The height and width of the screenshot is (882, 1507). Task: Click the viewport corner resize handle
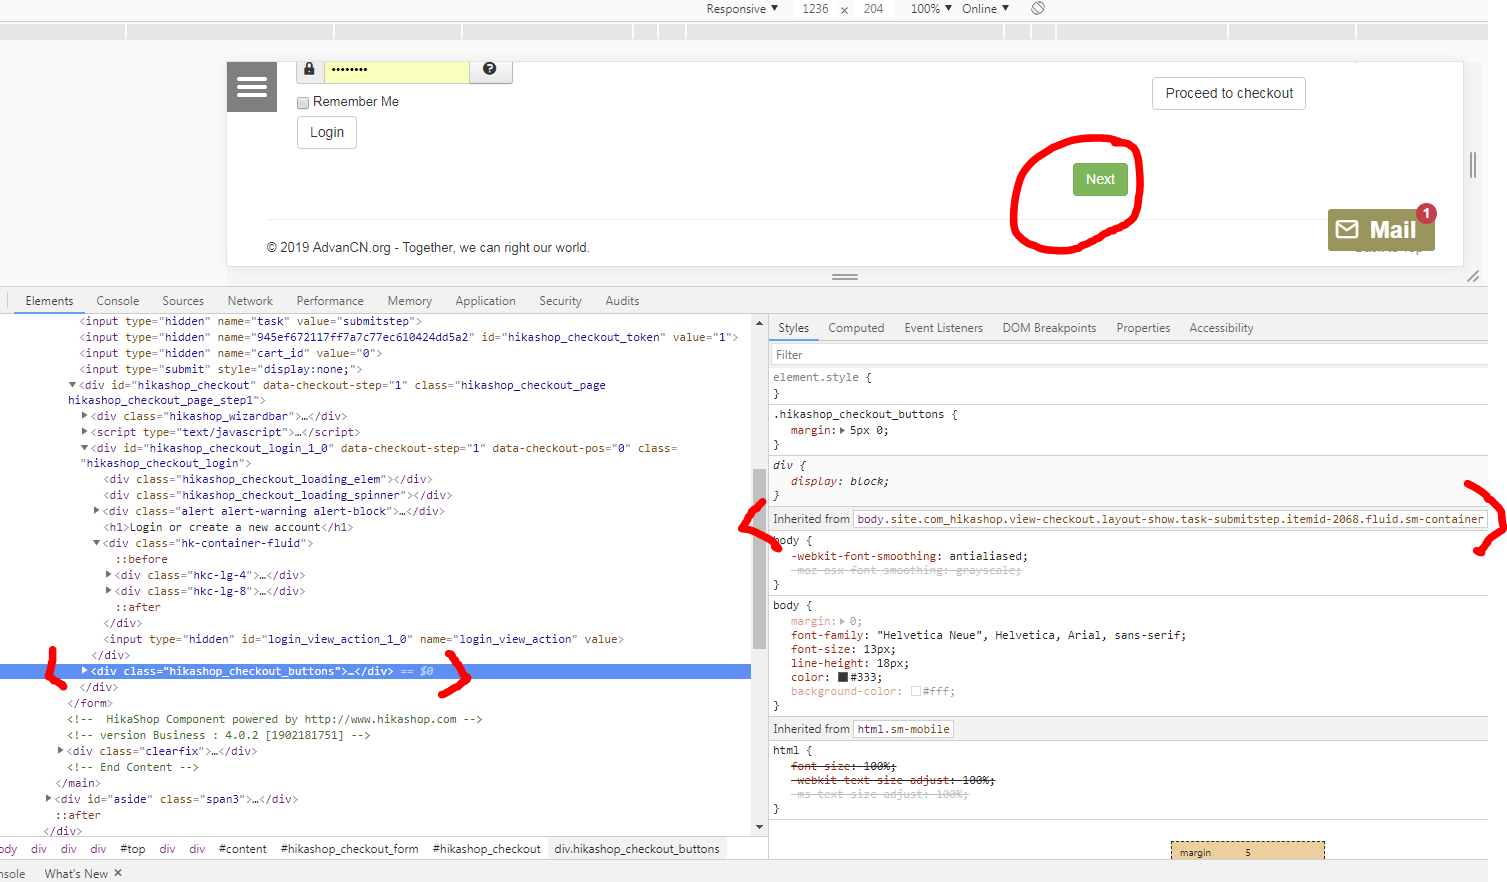click(x=1472, y=276)
